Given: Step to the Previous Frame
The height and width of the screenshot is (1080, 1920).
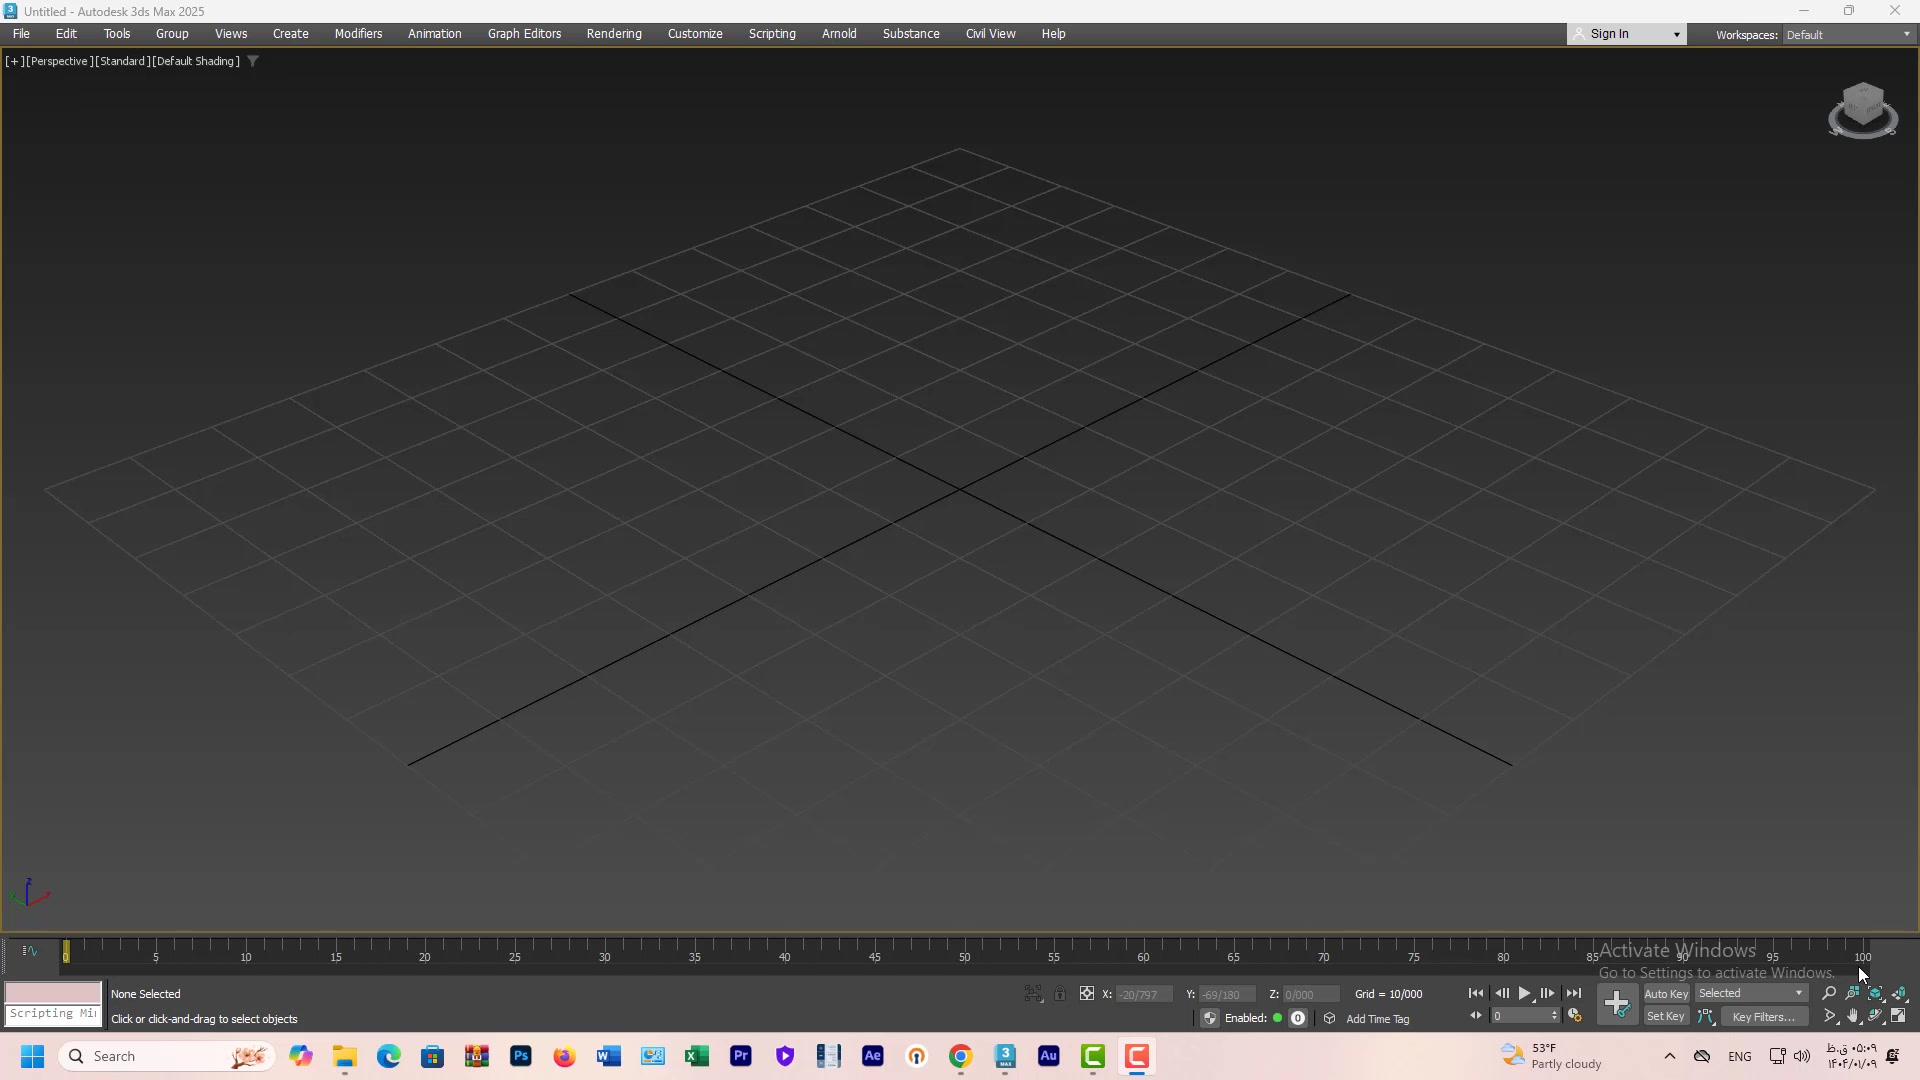Looking at the screenshot, I should point(1502,993).
